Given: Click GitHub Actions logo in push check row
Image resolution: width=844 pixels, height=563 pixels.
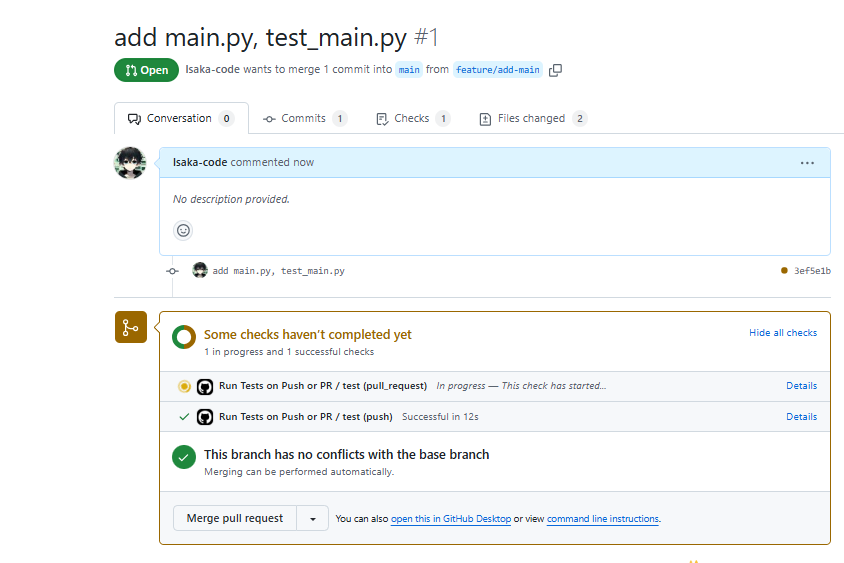Looking at the screenshot, I should click(205, 417).
